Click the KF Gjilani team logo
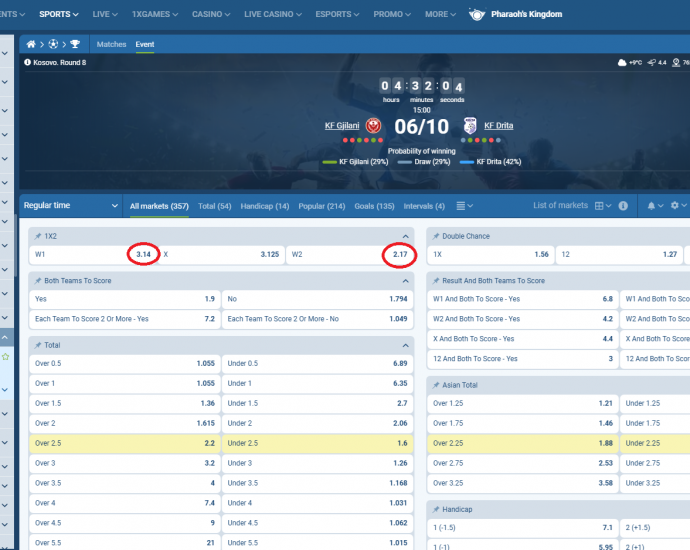Image resolution: width=690 pixels, height=550 pixels. pyautogui.click(x=372, y=126)
